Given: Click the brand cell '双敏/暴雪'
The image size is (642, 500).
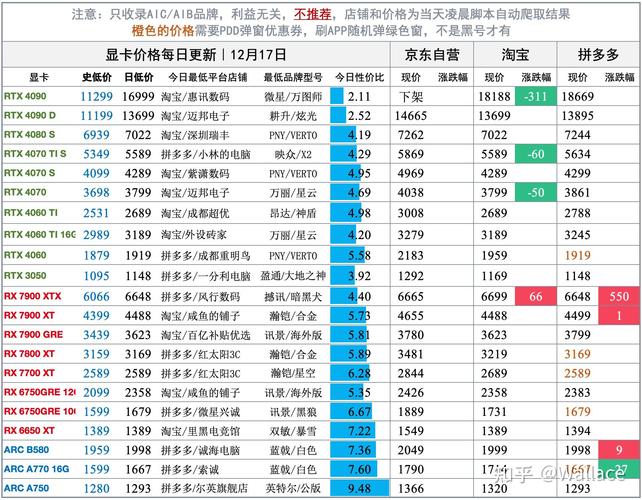Looking at the screenshot, I should 293,431.
